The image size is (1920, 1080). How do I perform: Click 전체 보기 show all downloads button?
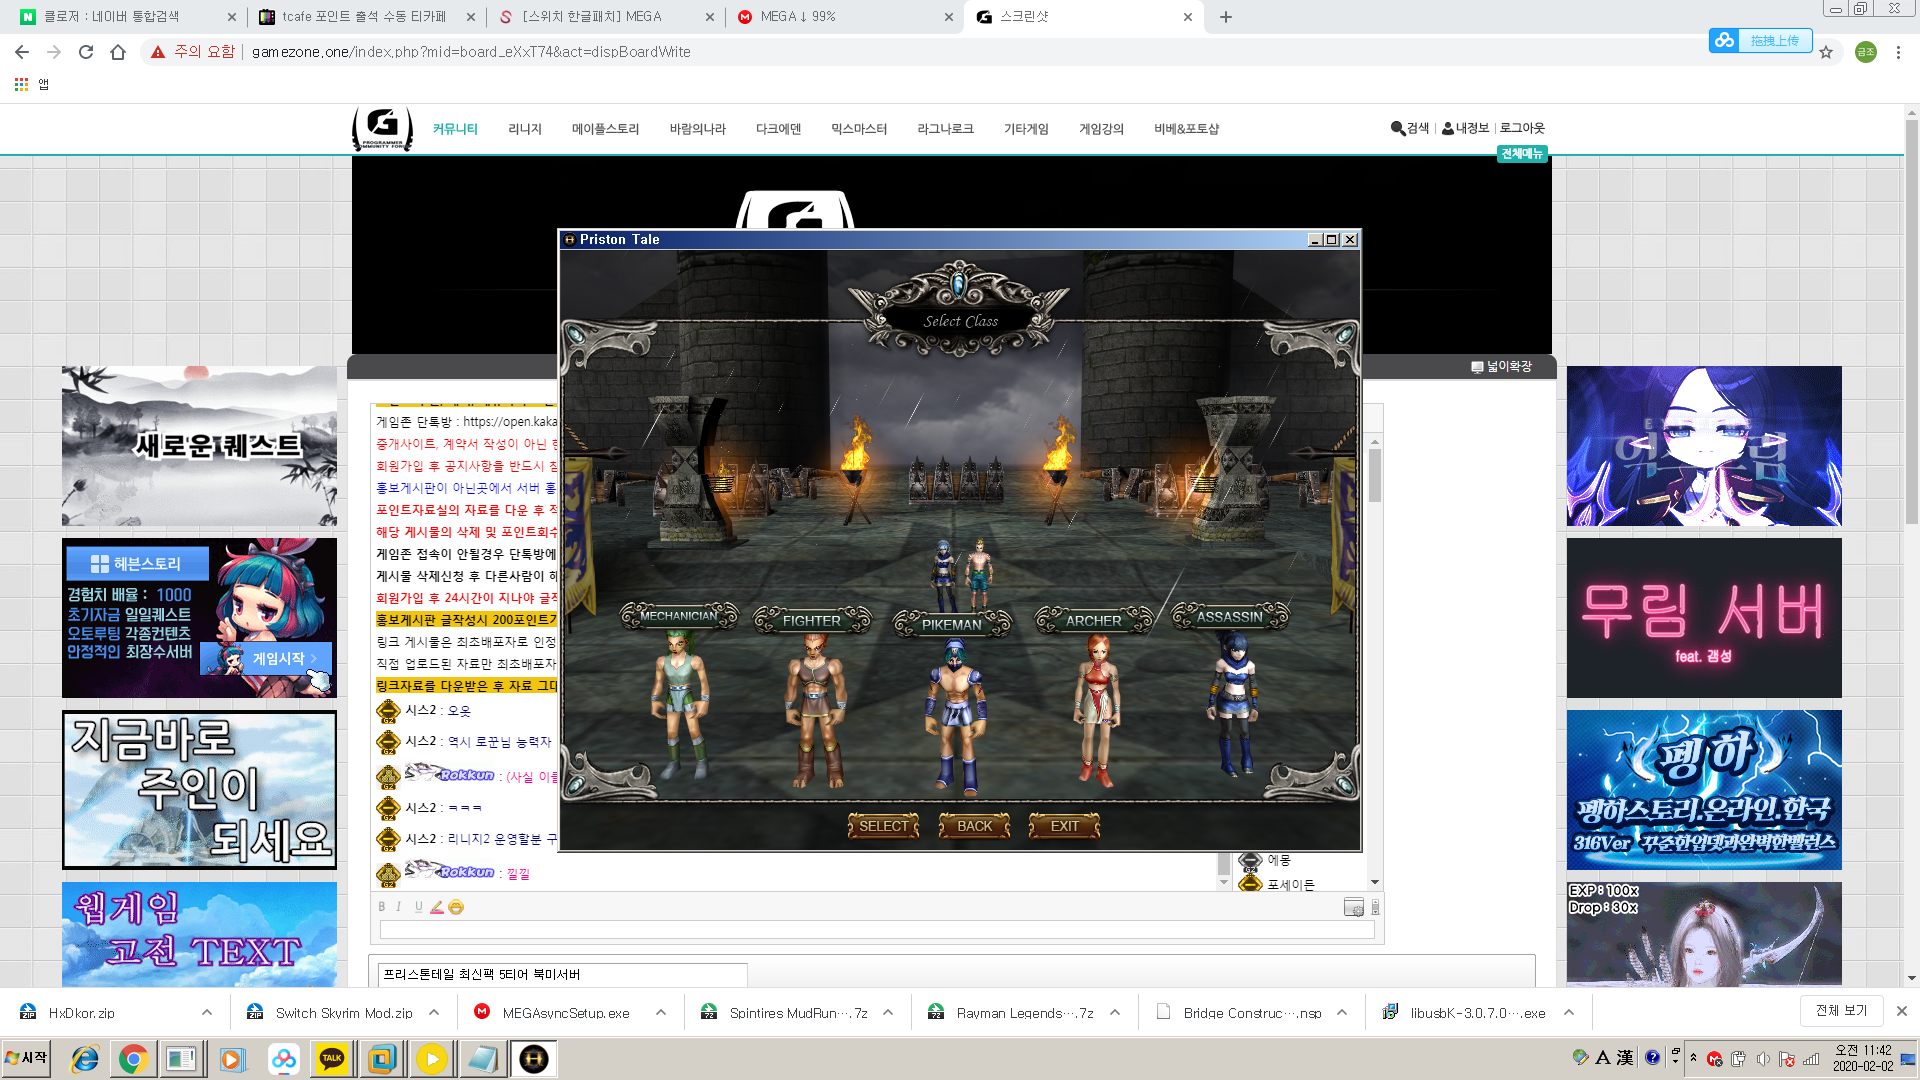[1841, 1011]
